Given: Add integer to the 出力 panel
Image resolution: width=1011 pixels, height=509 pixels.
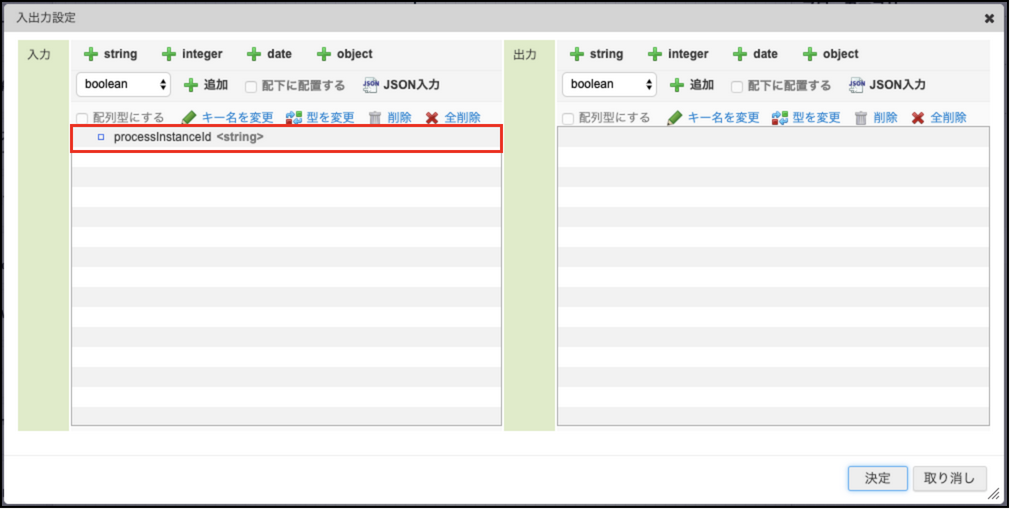Looking at the screenshot, I should (678, 54).
